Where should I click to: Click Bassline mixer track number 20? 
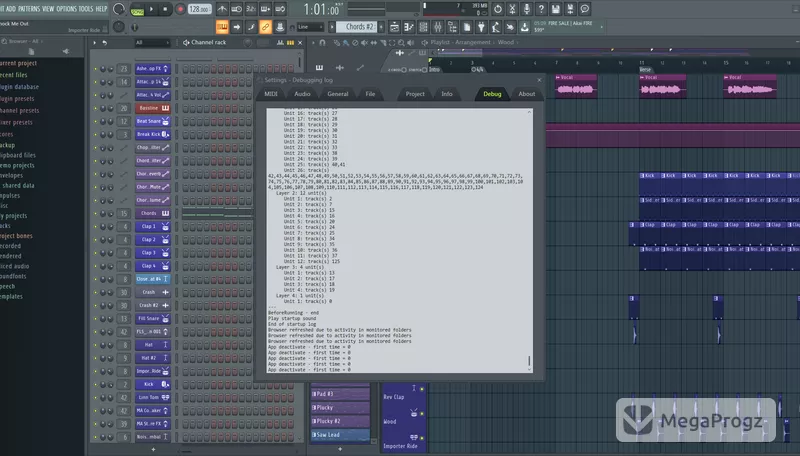tap(124, 108)
